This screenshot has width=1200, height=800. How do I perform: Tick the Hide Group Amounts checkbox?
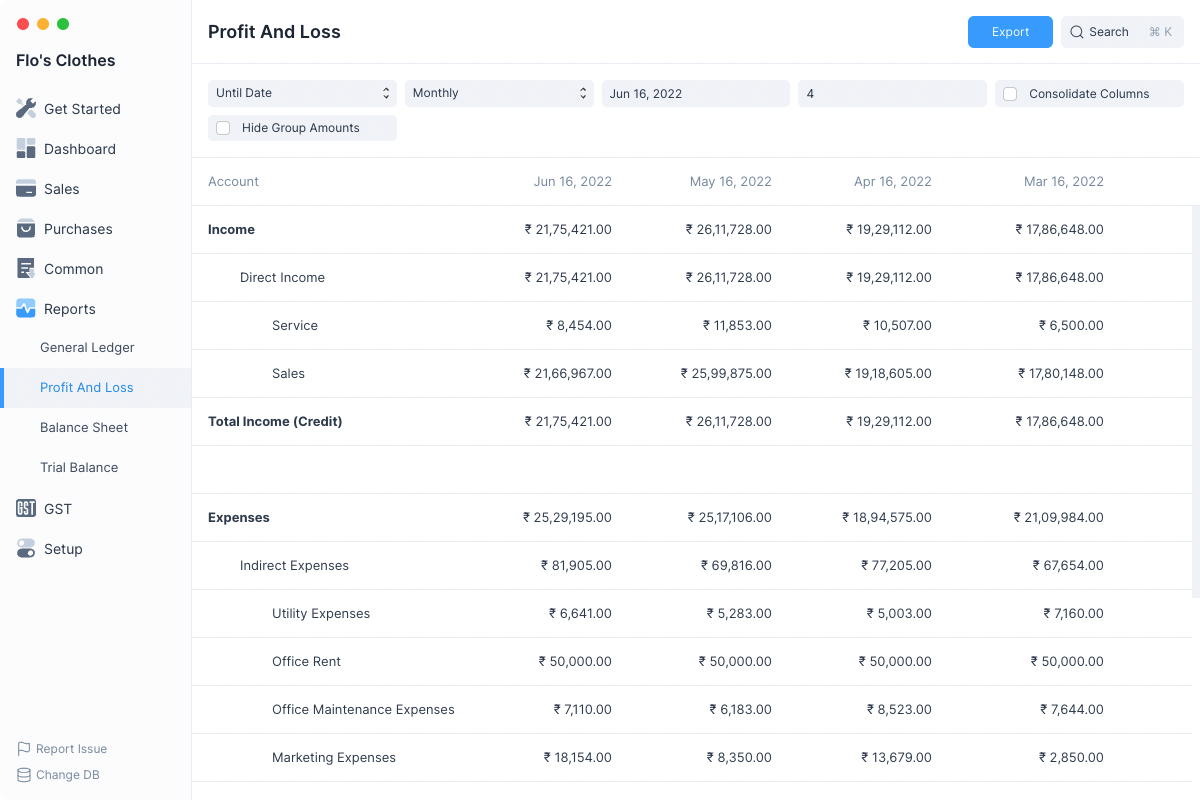223,128
